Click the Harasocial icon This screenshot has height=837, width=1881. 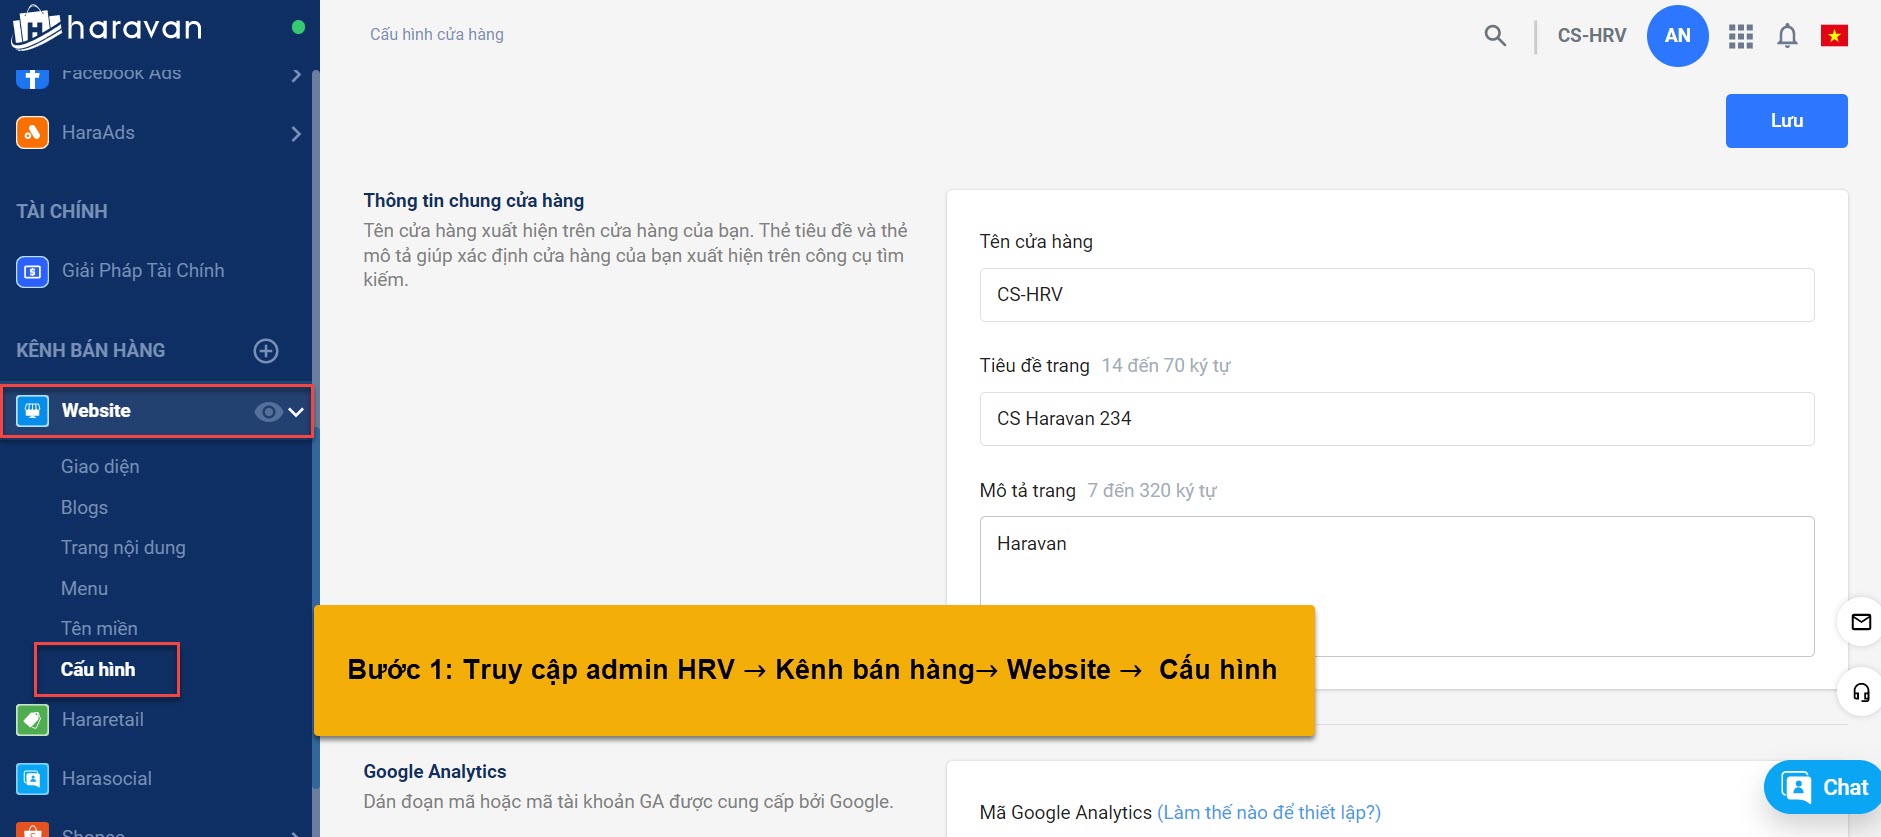pyautogui.click(x=32, y=779)
